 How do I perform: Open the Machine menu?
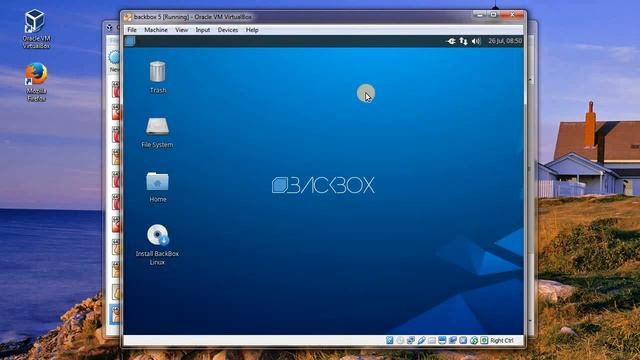coord(156,30)
